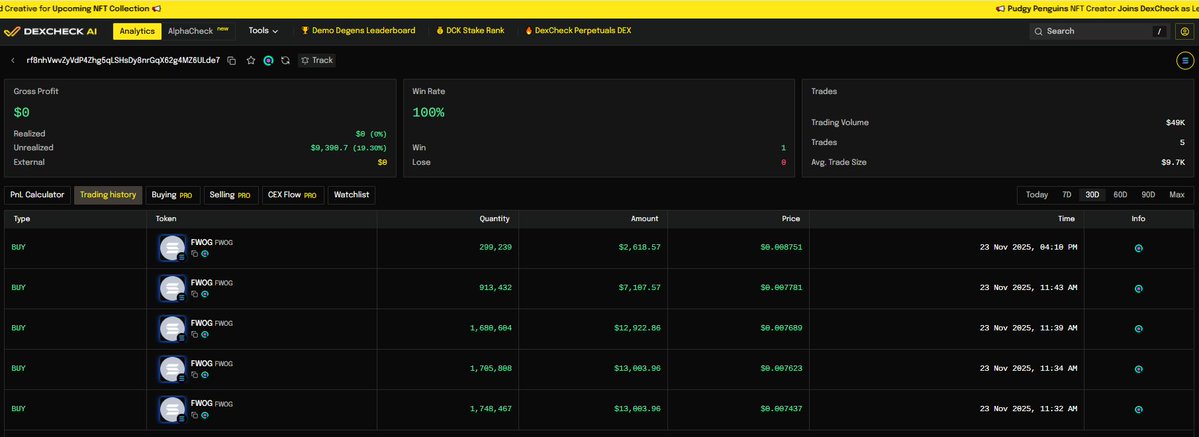
Task: Click FWOG token logo in 11:32 AM row
Action: click(172, 409)
